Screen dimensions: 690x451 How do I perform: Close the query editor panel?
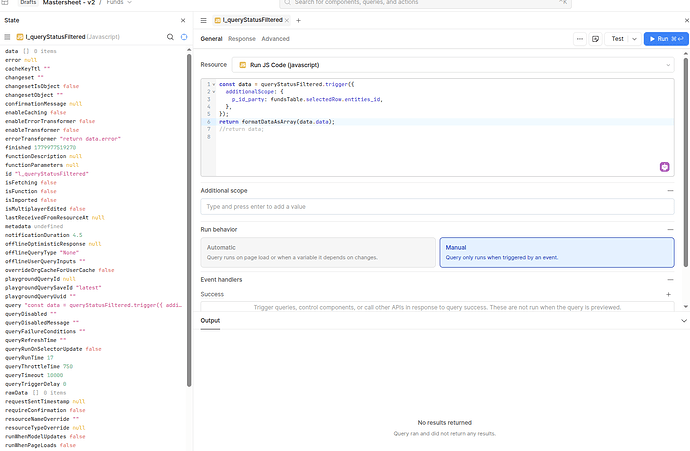tap(686, 20)
